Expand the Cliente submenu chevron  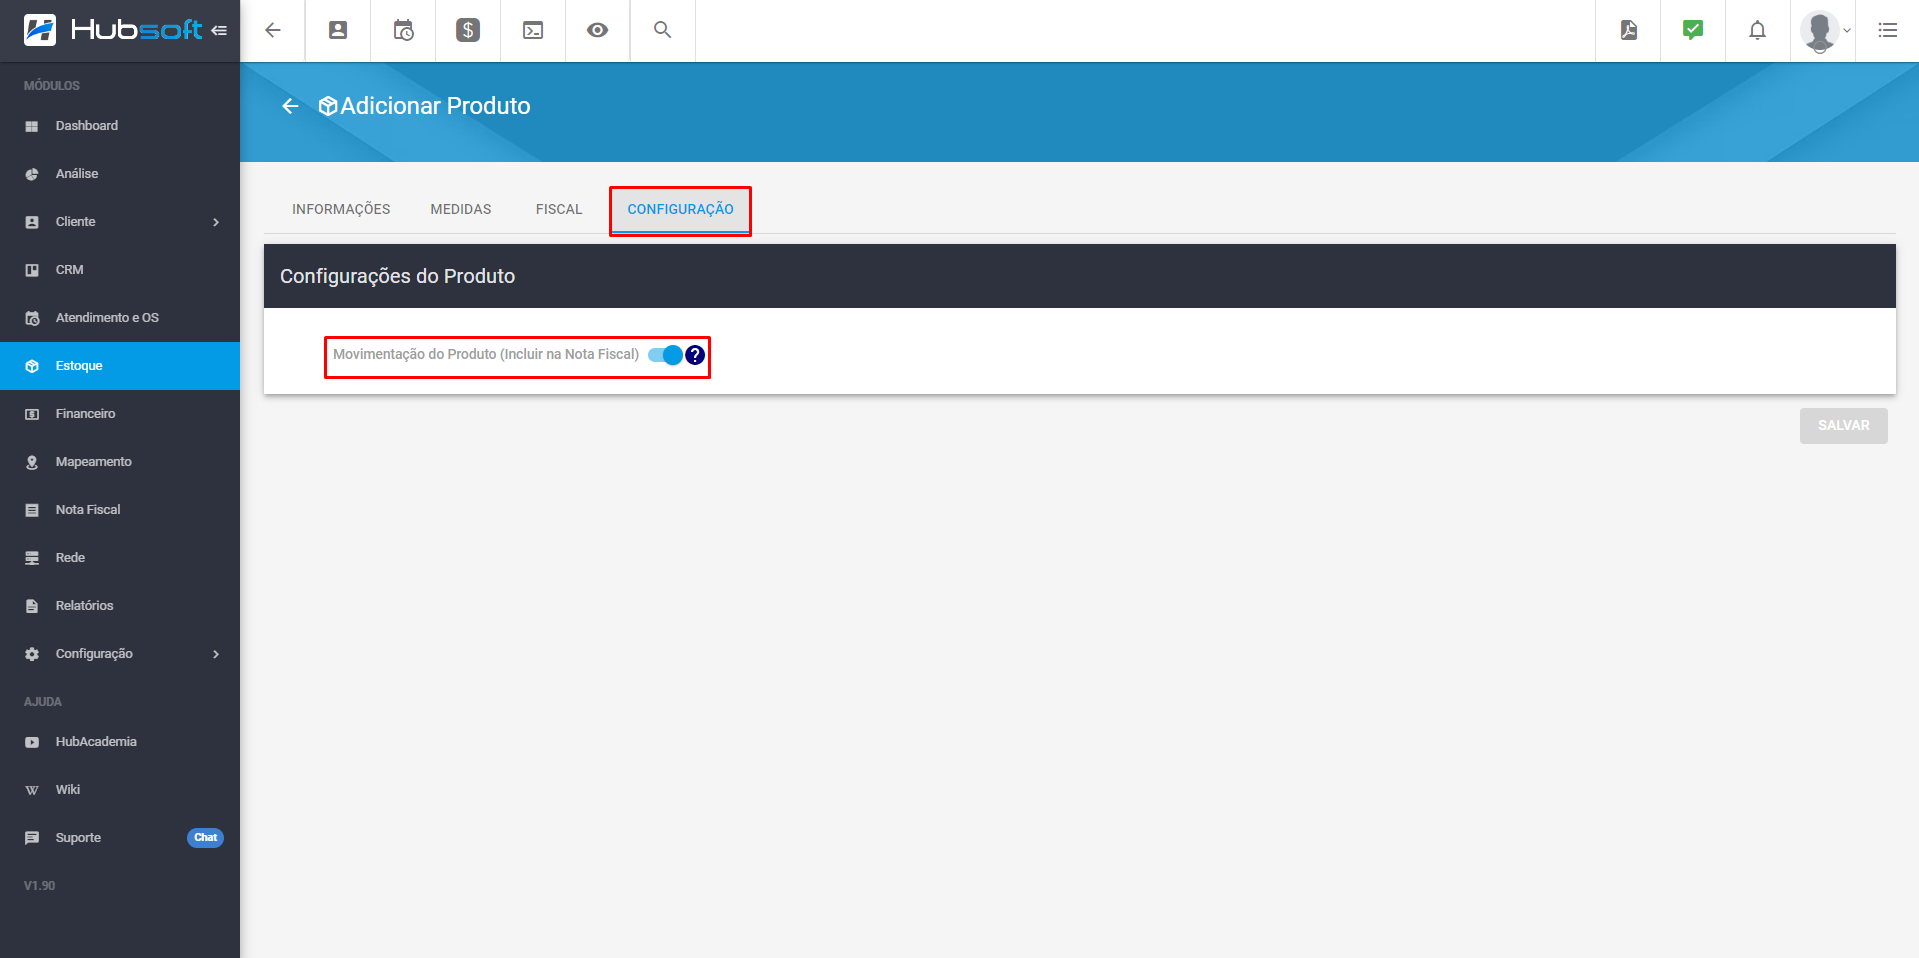click(216, 222)
